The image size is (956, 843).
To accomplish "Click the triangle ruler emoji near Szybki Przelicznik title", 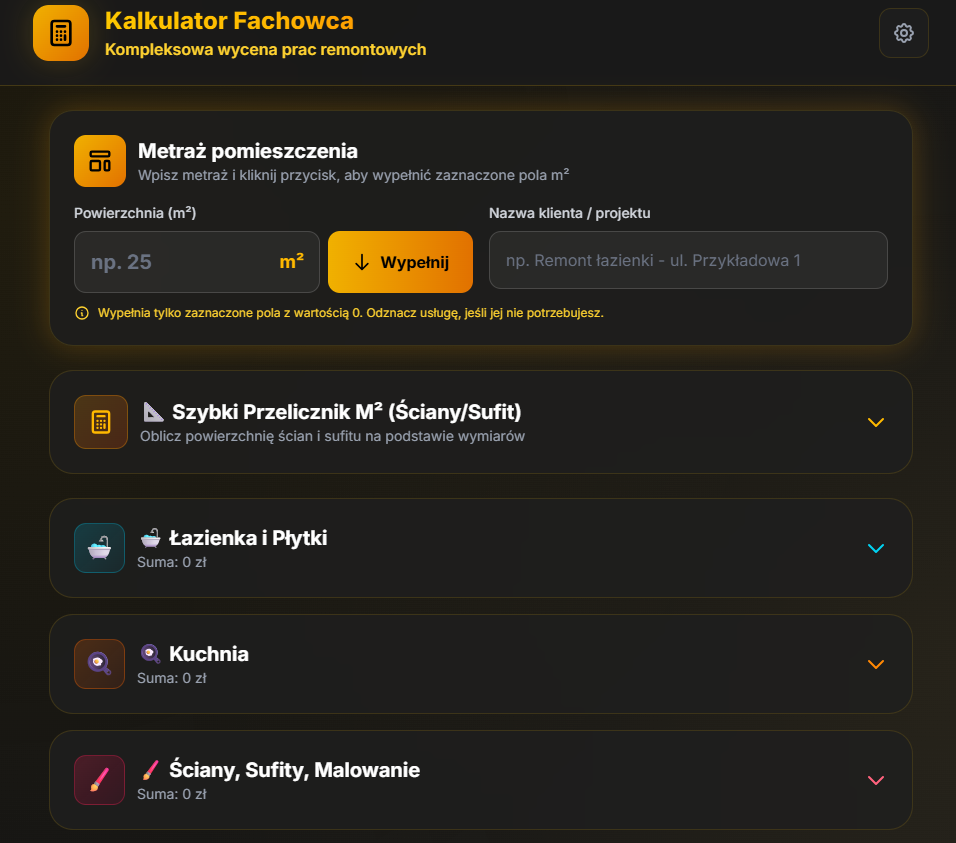I will tap(152, 413).
